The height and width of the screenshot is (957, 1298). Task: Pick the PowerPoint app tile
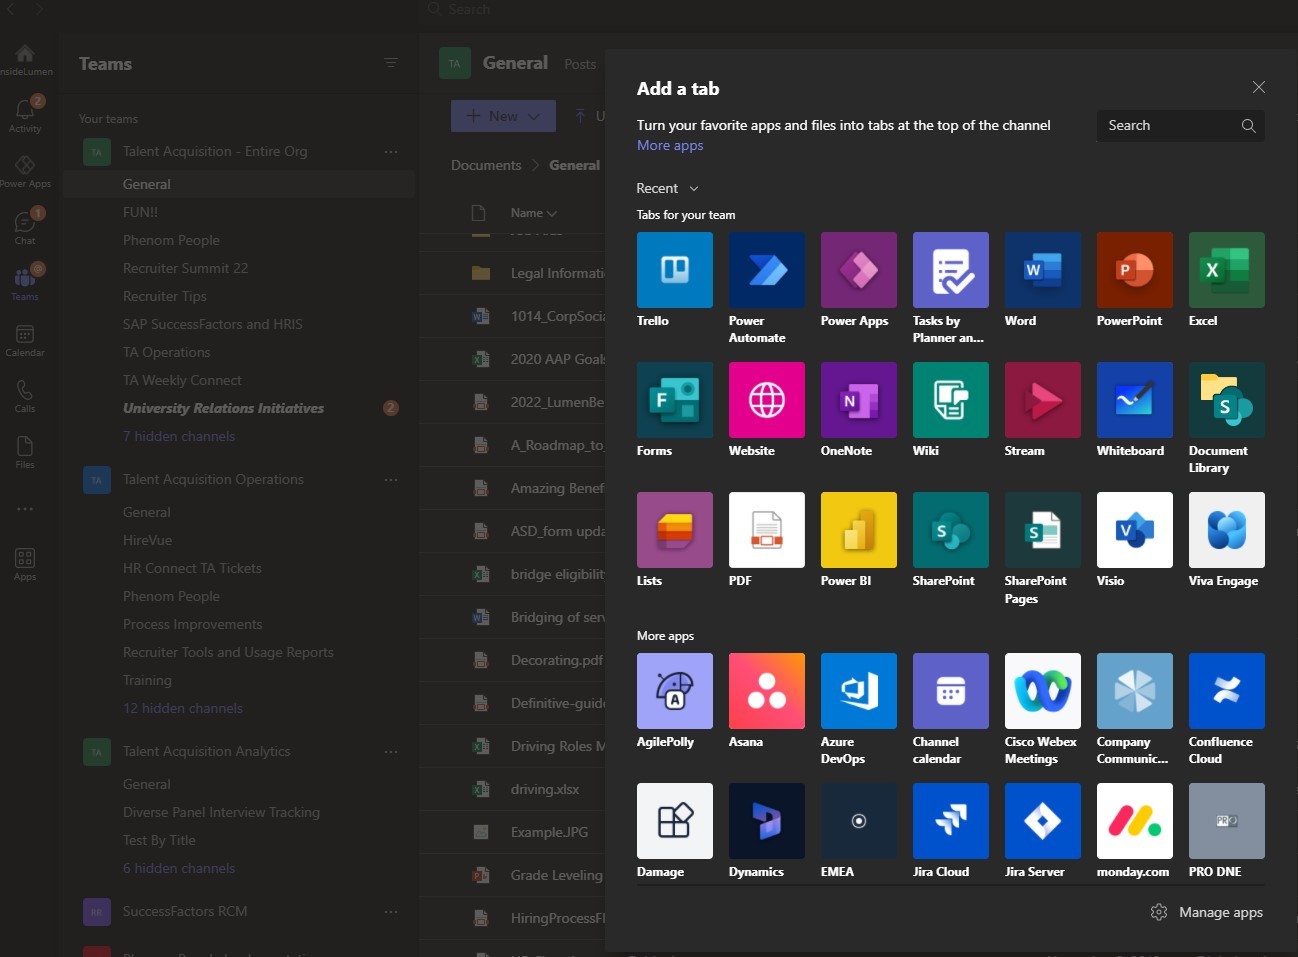pos(1134,270)
